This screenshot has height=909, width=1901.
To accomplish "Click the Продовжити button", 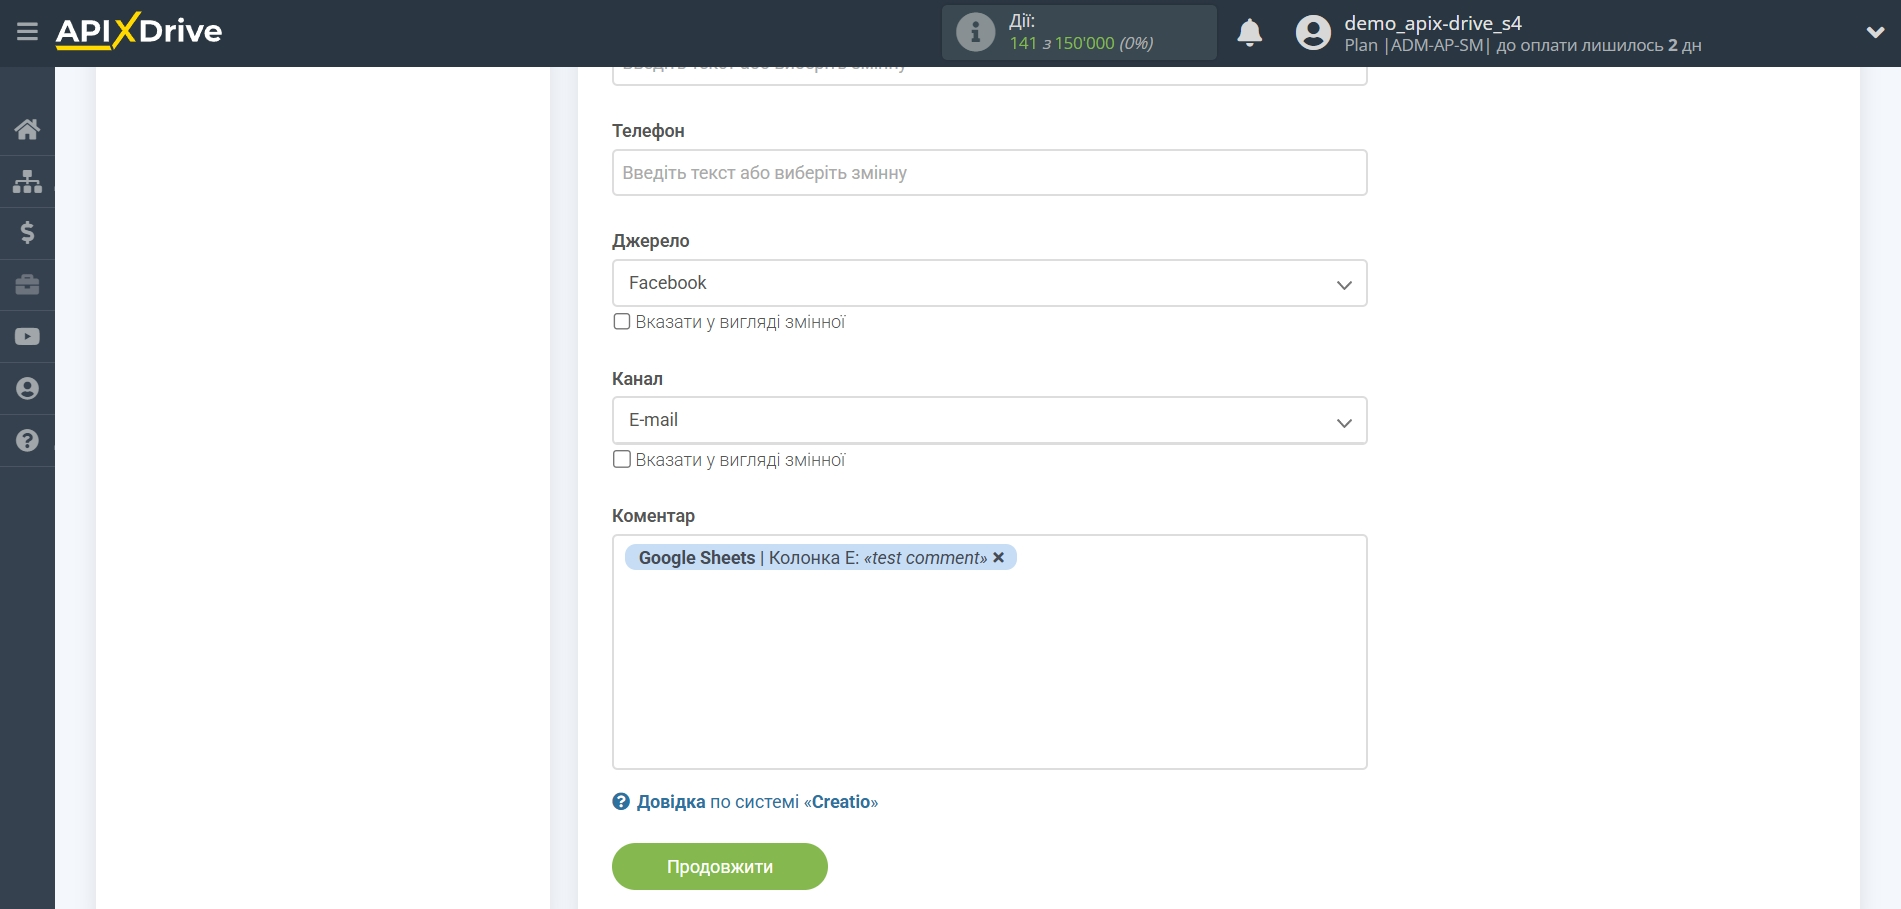I will 719,866.
